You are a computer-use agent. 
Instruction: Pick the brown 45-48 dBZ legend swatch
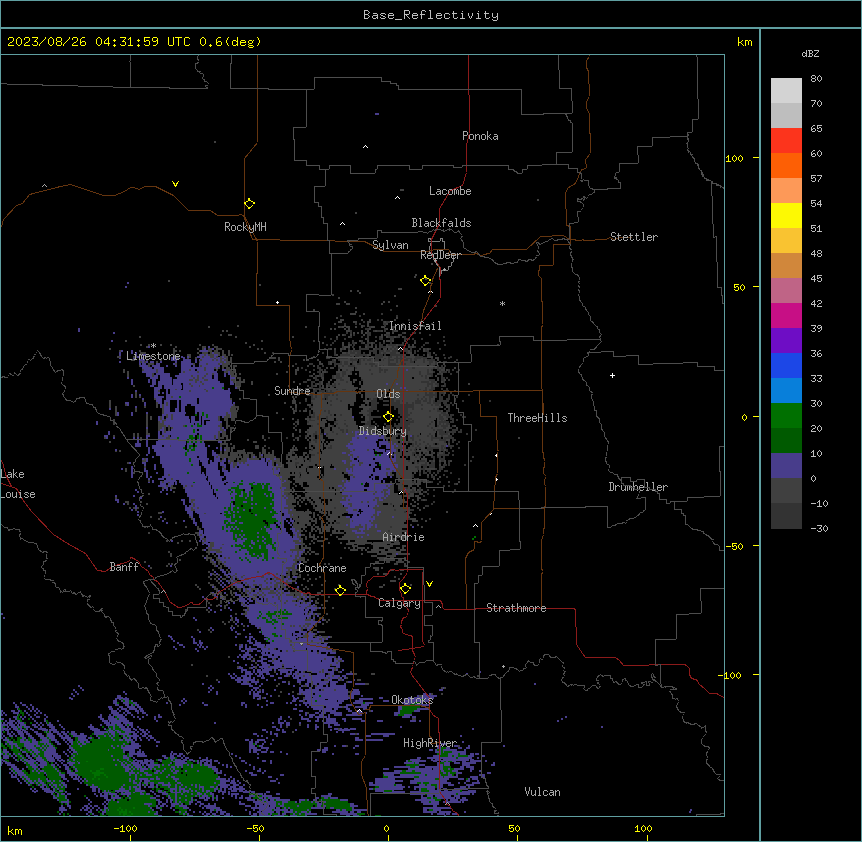click(786, 265)
